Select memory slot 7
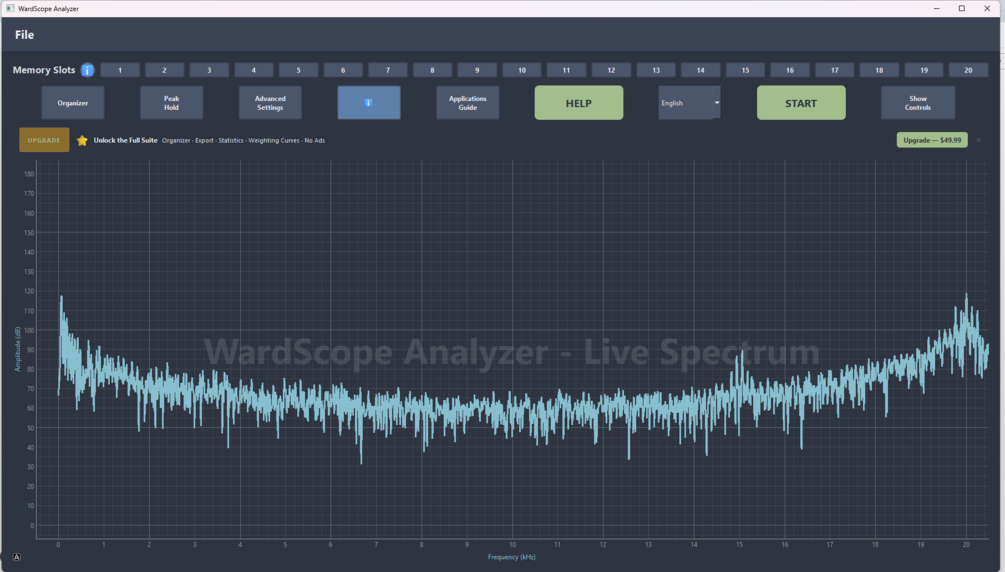The height and width of the screenshot is (572, 1005). 388,70
